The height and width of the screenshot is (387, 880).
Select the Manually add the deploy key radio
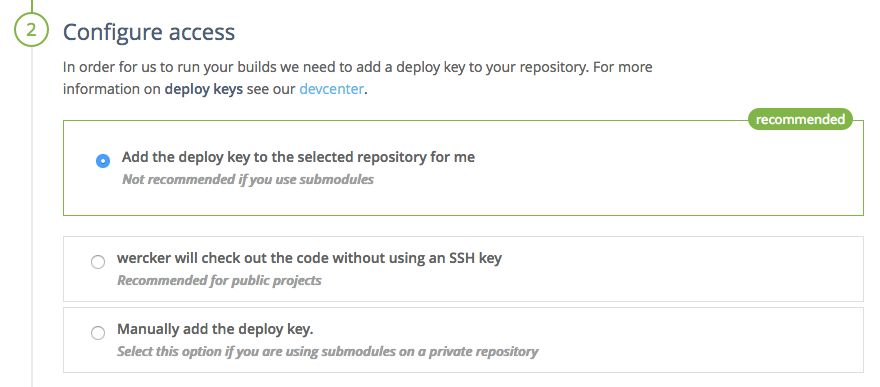tap(98, 333)
